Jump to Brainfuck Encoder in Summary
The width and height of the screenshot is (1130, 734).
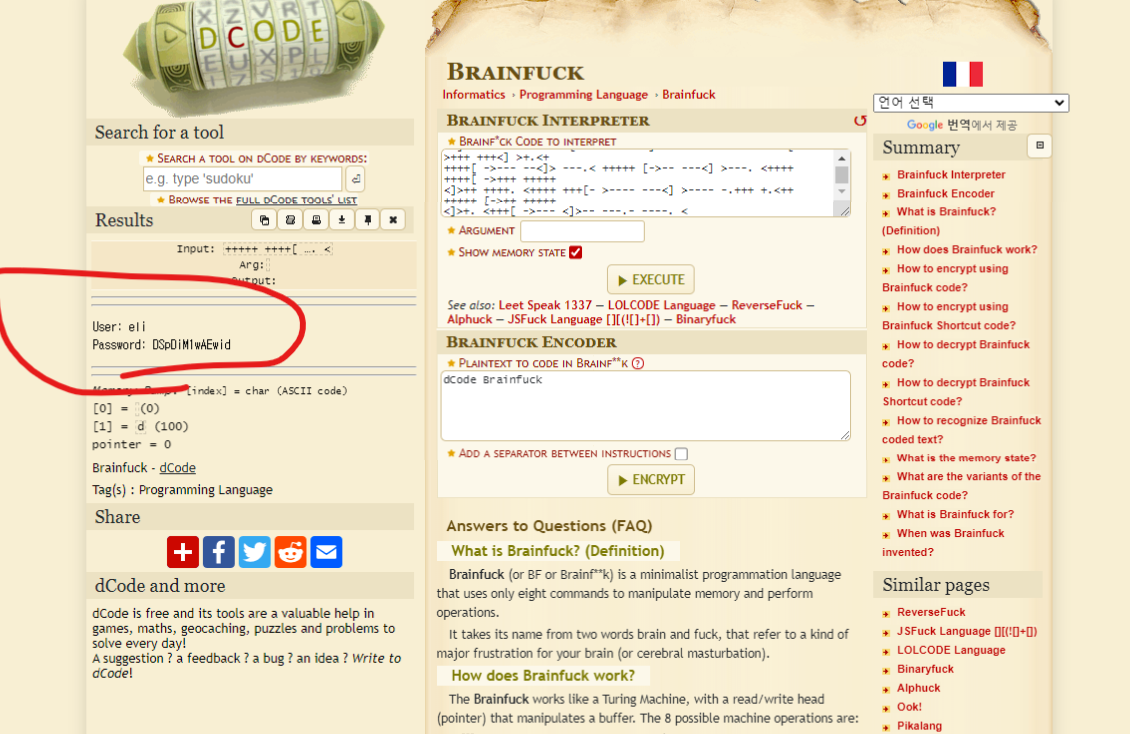(x=946, y=193)
